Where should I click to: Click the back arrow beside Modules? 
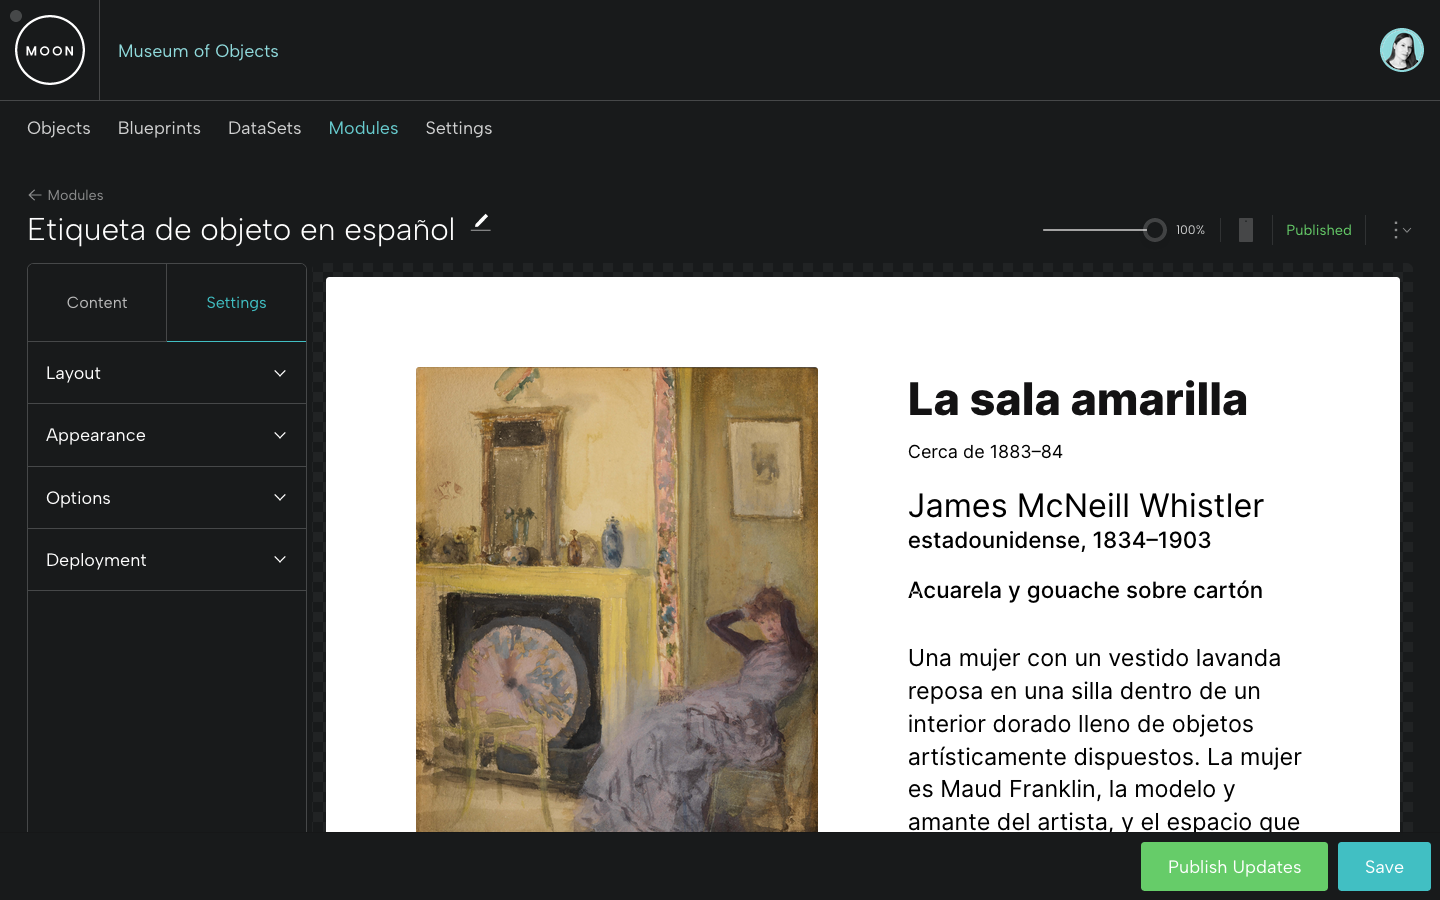[35, 195]
